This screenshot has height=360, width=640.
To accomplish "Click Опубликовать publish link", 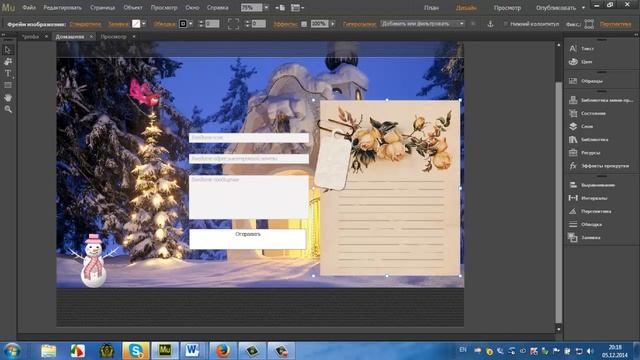I will tap(556, 8).
